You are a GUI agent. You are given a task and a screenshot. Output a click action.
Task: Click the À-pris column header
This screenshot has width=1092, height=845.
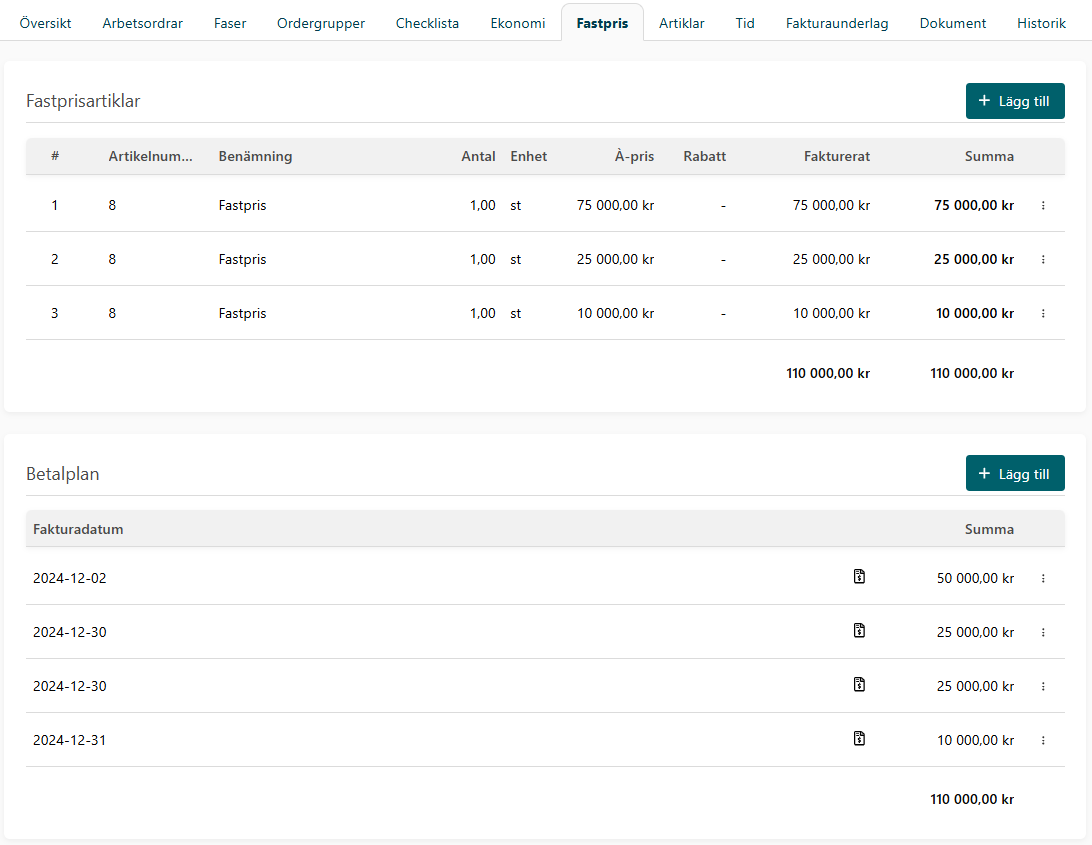coord(634,156)
